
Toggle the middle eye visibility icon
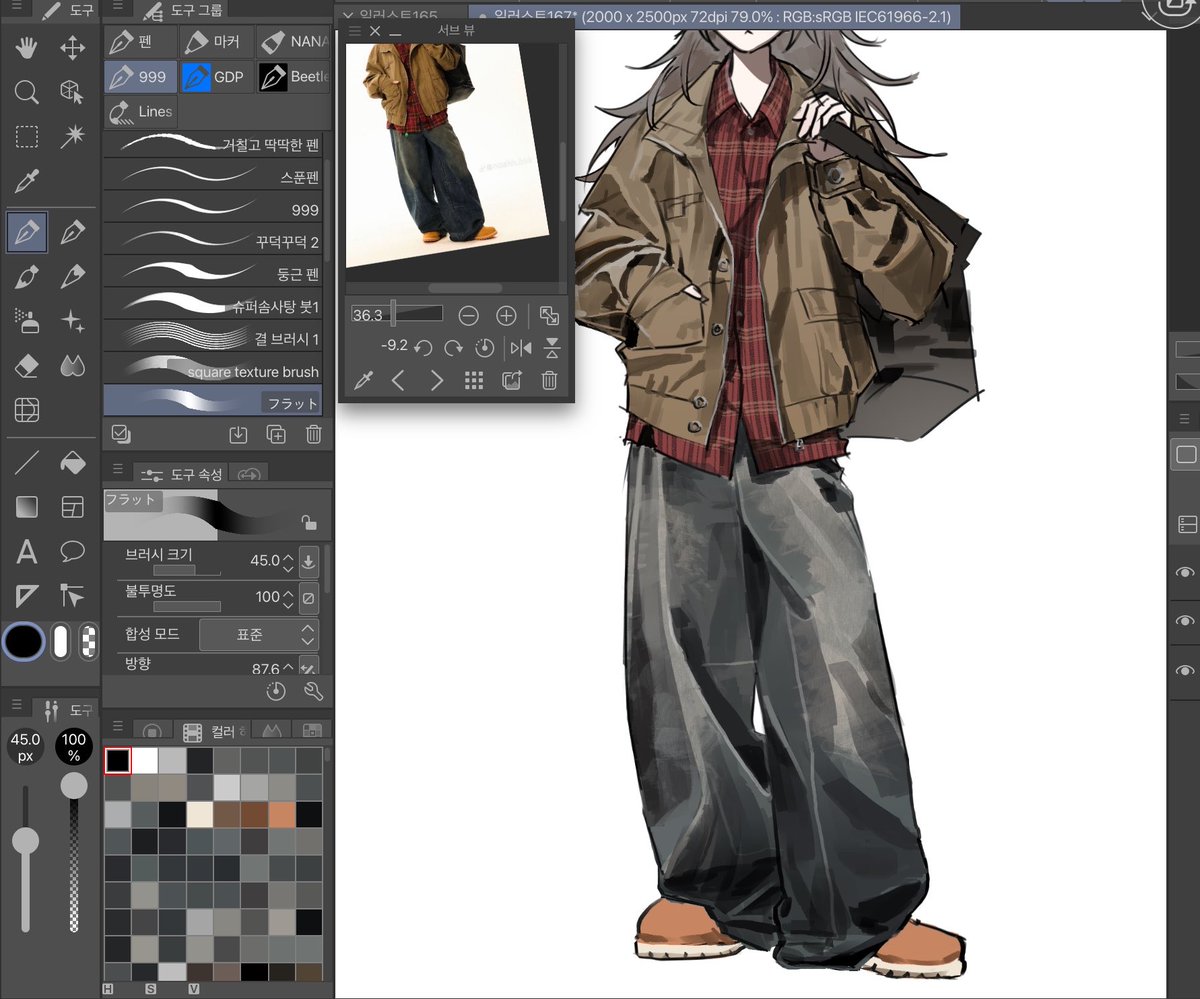pyautogui.click(x=1186, y=621)
